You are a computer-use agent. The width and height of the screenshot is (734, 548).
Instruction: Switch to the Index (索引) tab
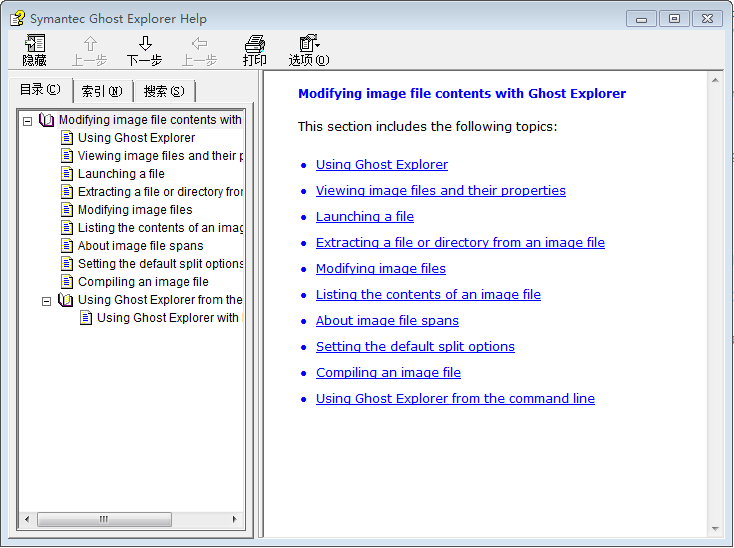pyautogui.click(x=102, y=91)
